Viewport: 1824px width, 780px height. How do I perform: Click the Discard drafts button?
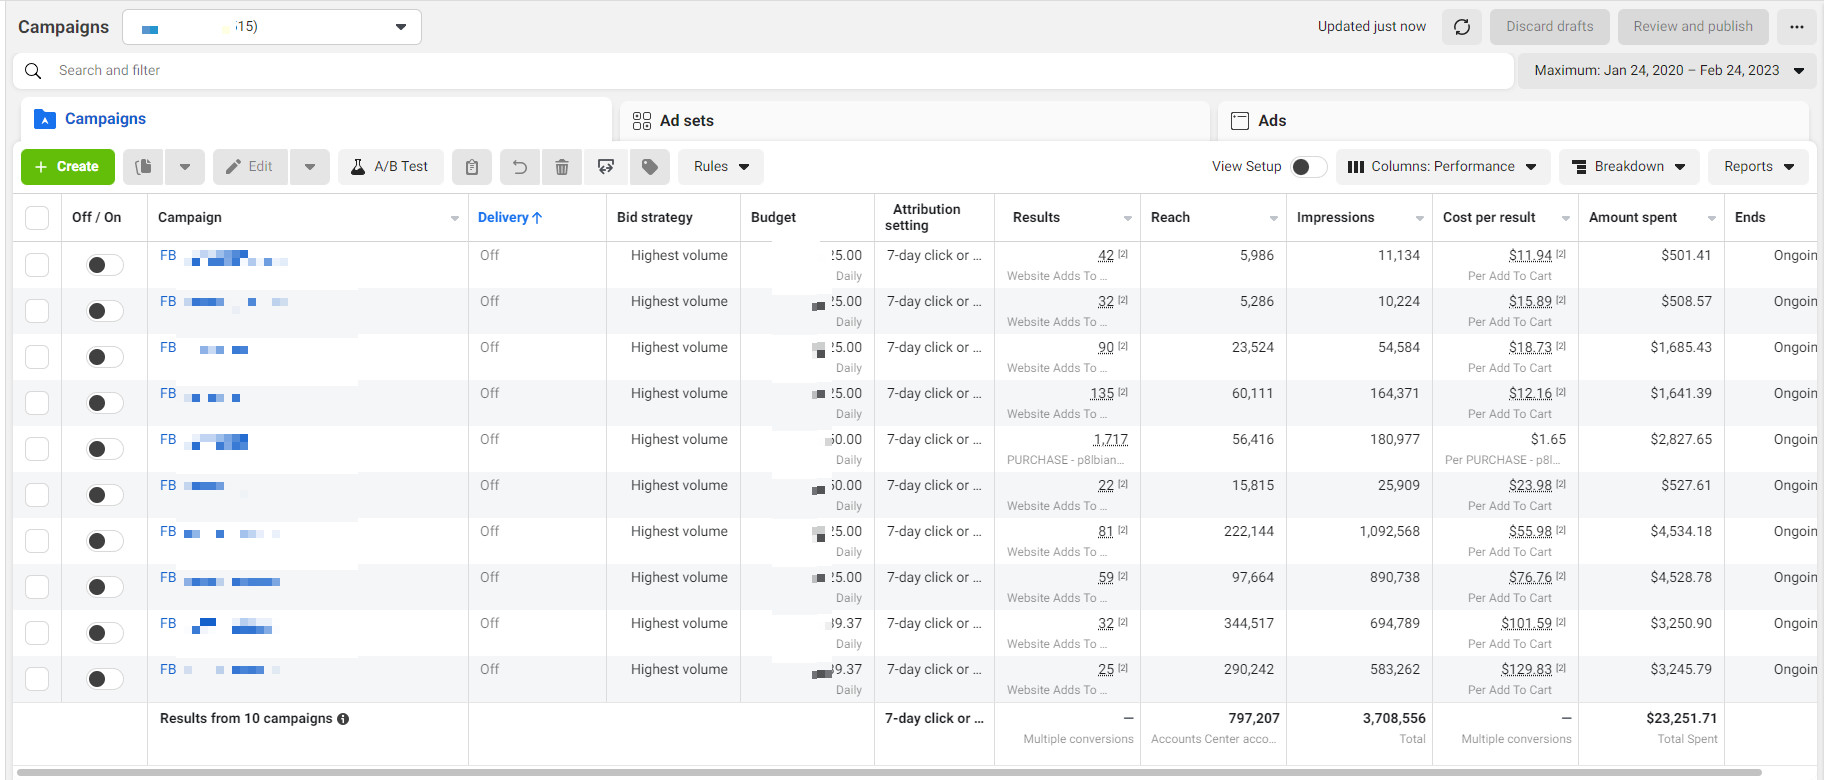[x=1550, y=27]
